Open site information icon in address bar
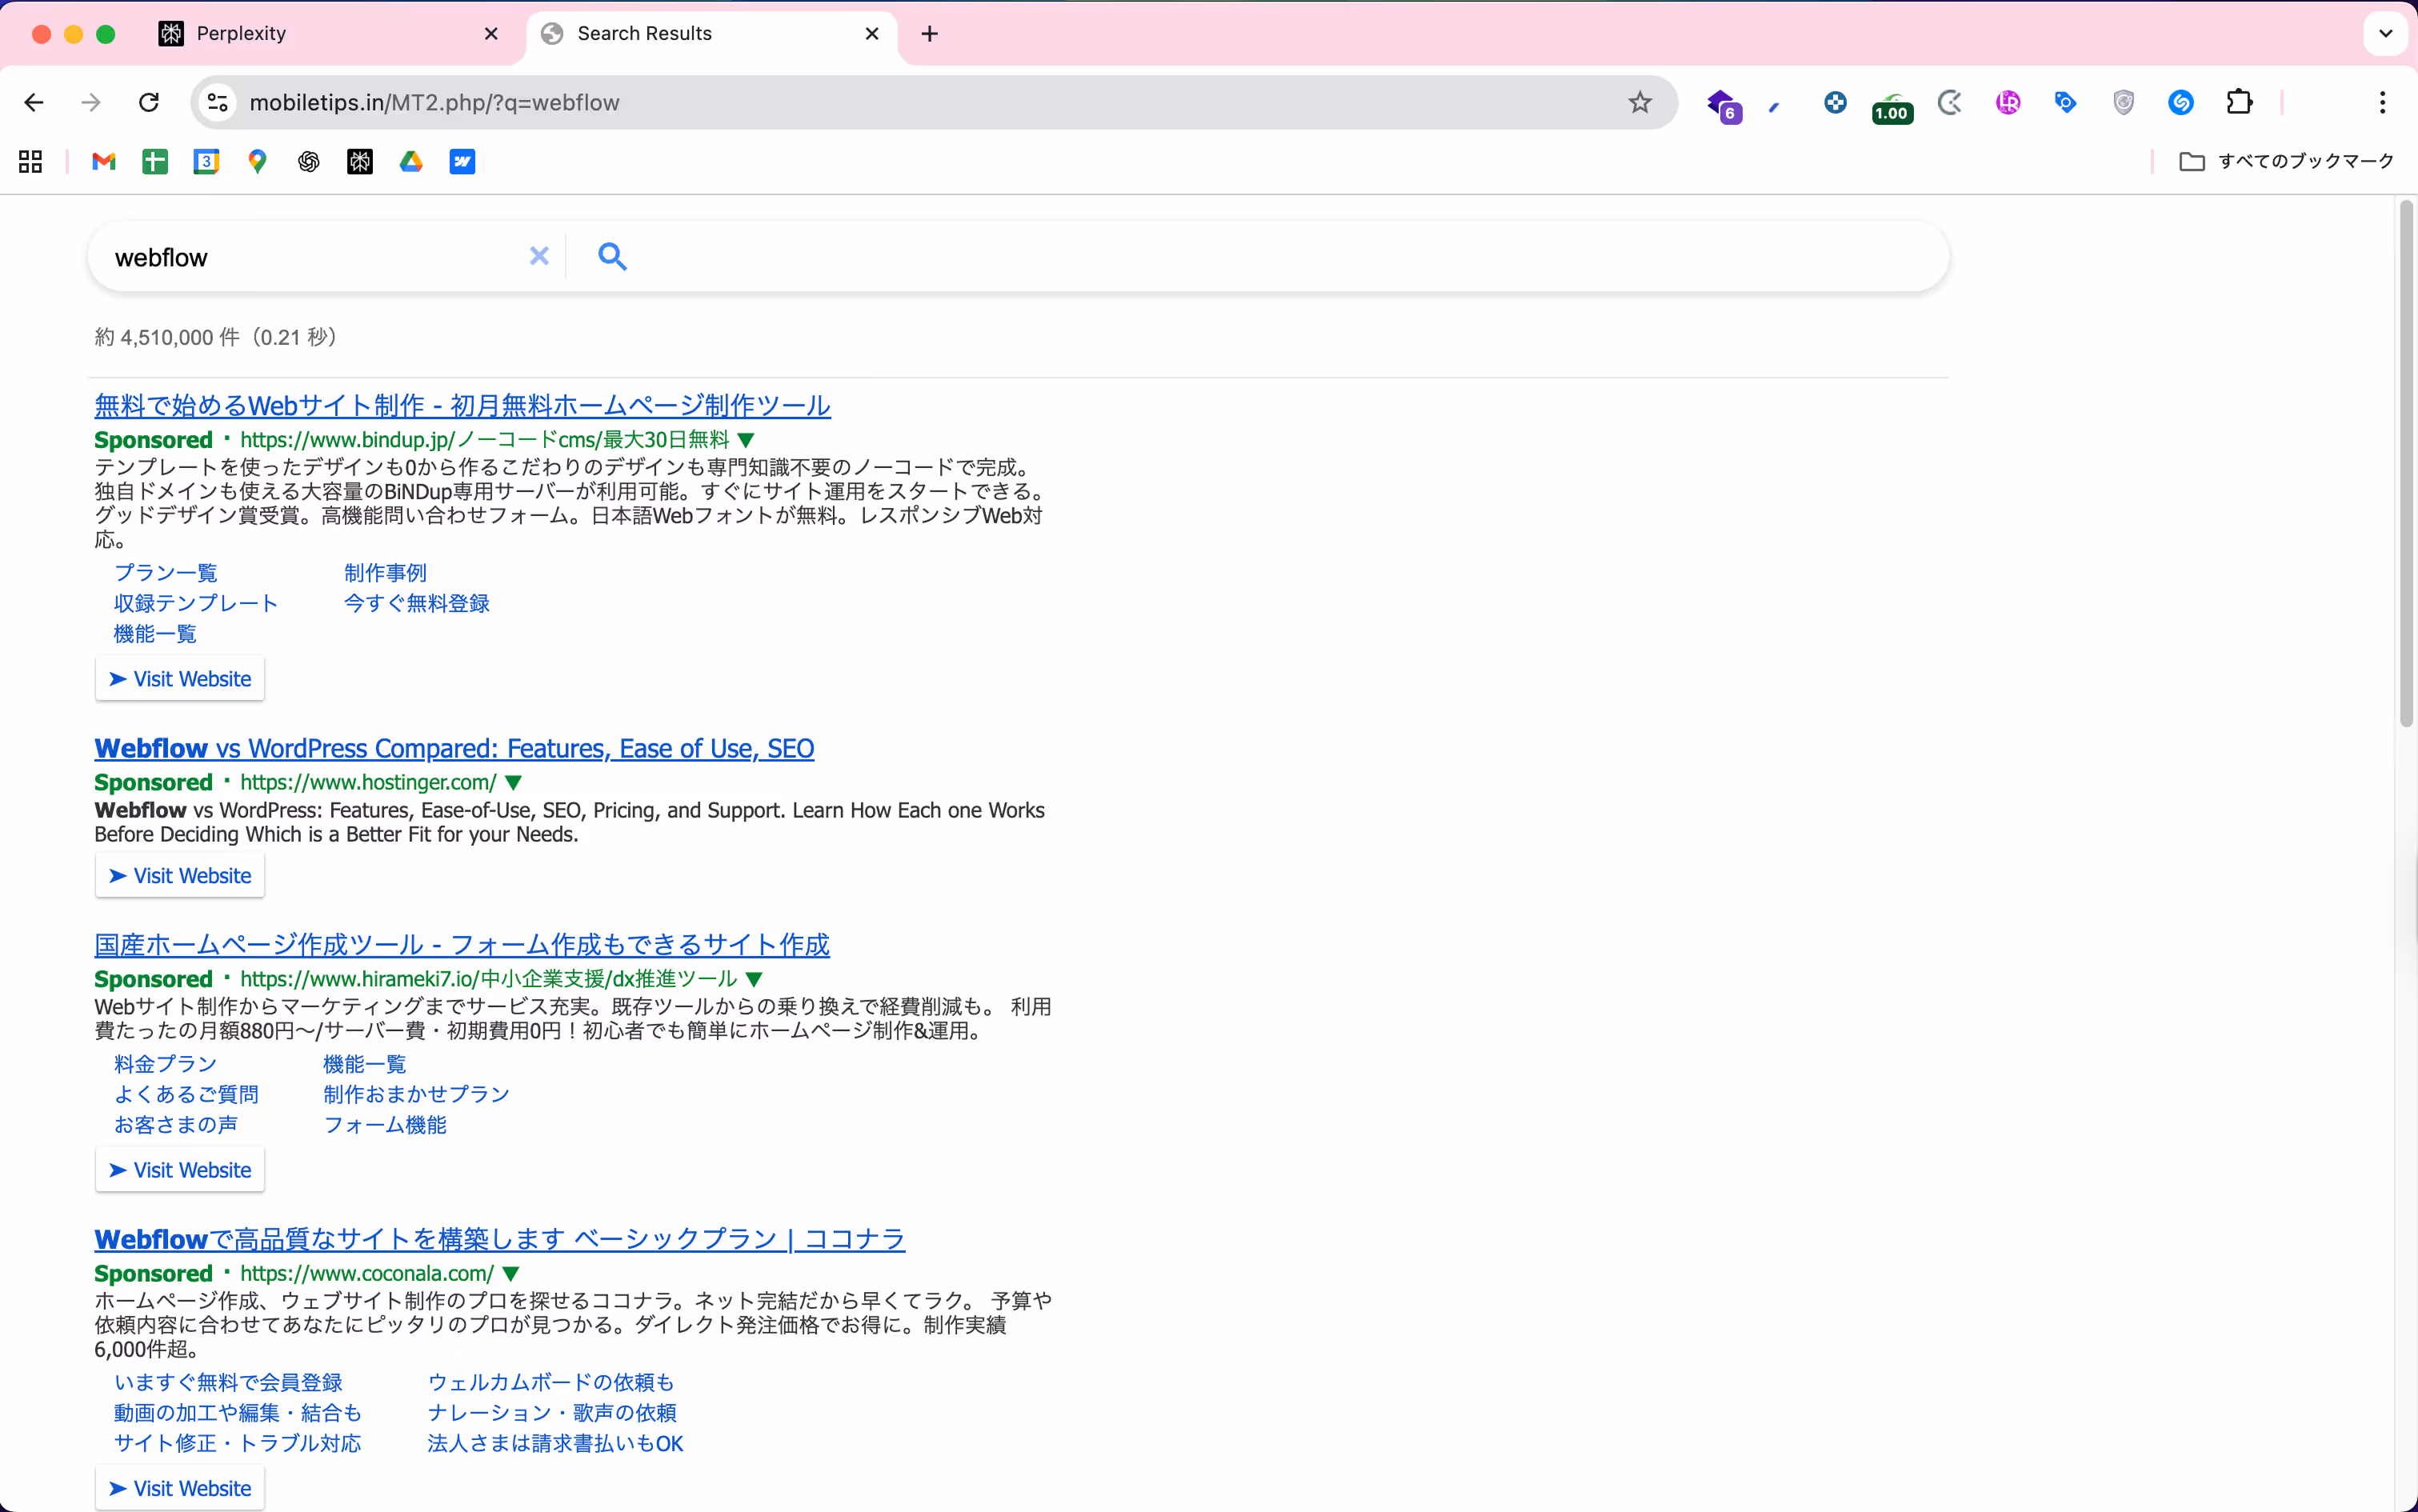Viewport: 2418px width, 1512px height. tap(218, 102)
